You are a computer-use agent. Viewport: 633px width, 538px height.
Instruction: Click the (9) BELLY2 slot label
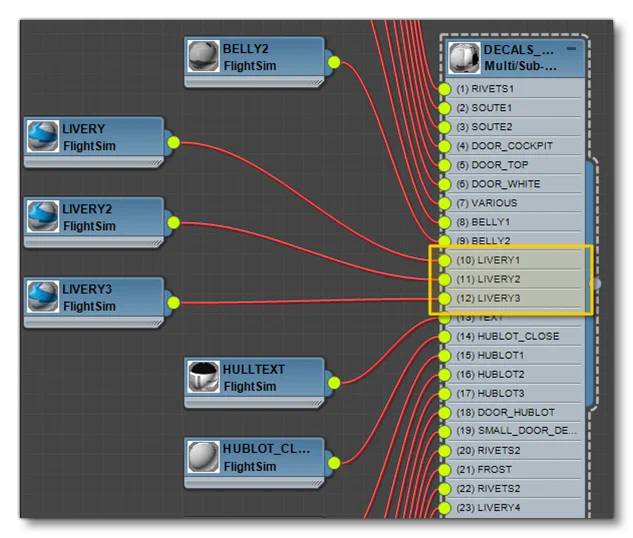click(x=484, y=241)
